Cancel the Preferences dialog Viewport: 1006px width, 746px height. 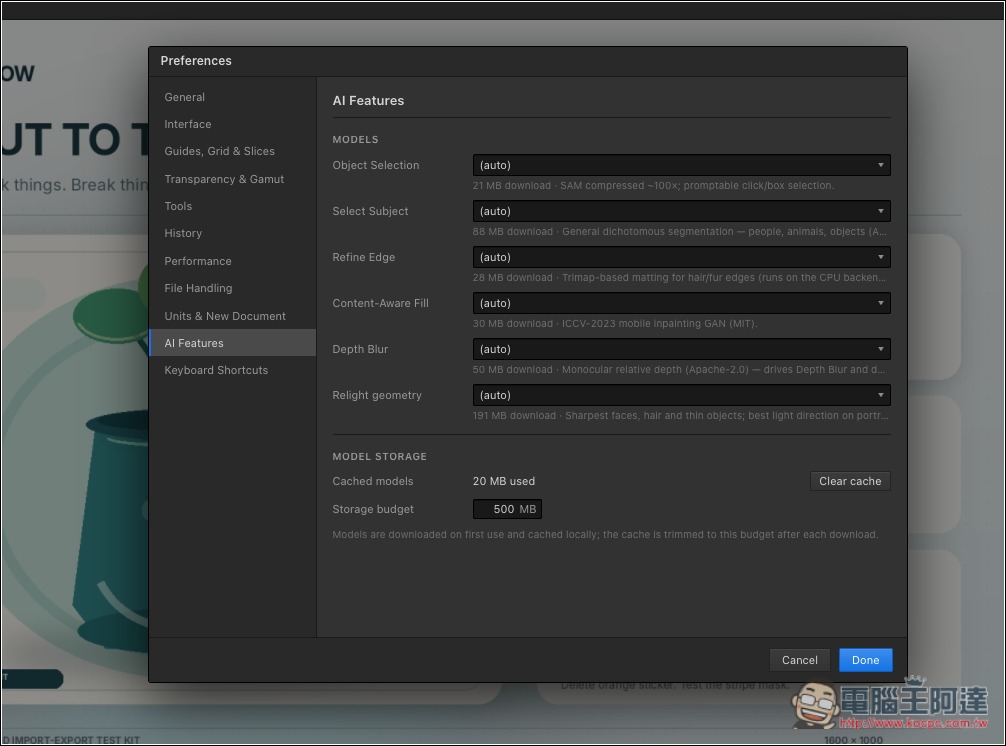pos(799,660)
